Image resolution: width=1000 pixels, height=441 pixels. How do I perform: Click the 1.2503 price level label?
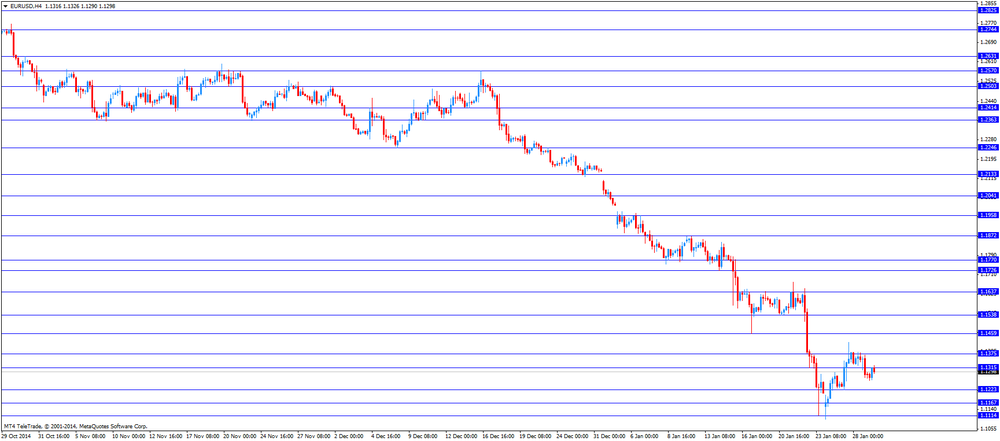click(x=987, y=86)
